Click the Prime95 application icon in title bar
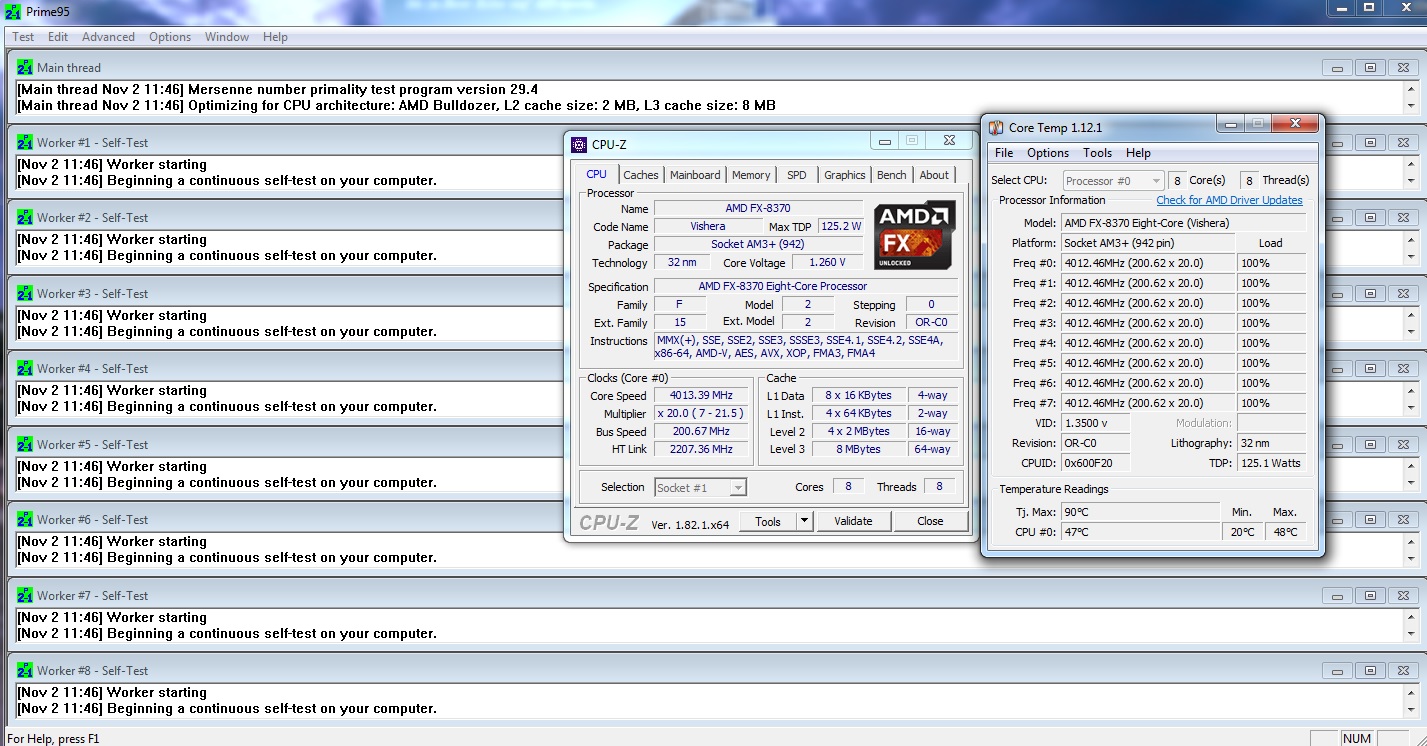This screenshot has height=746, width=1427. click(13, 11)
